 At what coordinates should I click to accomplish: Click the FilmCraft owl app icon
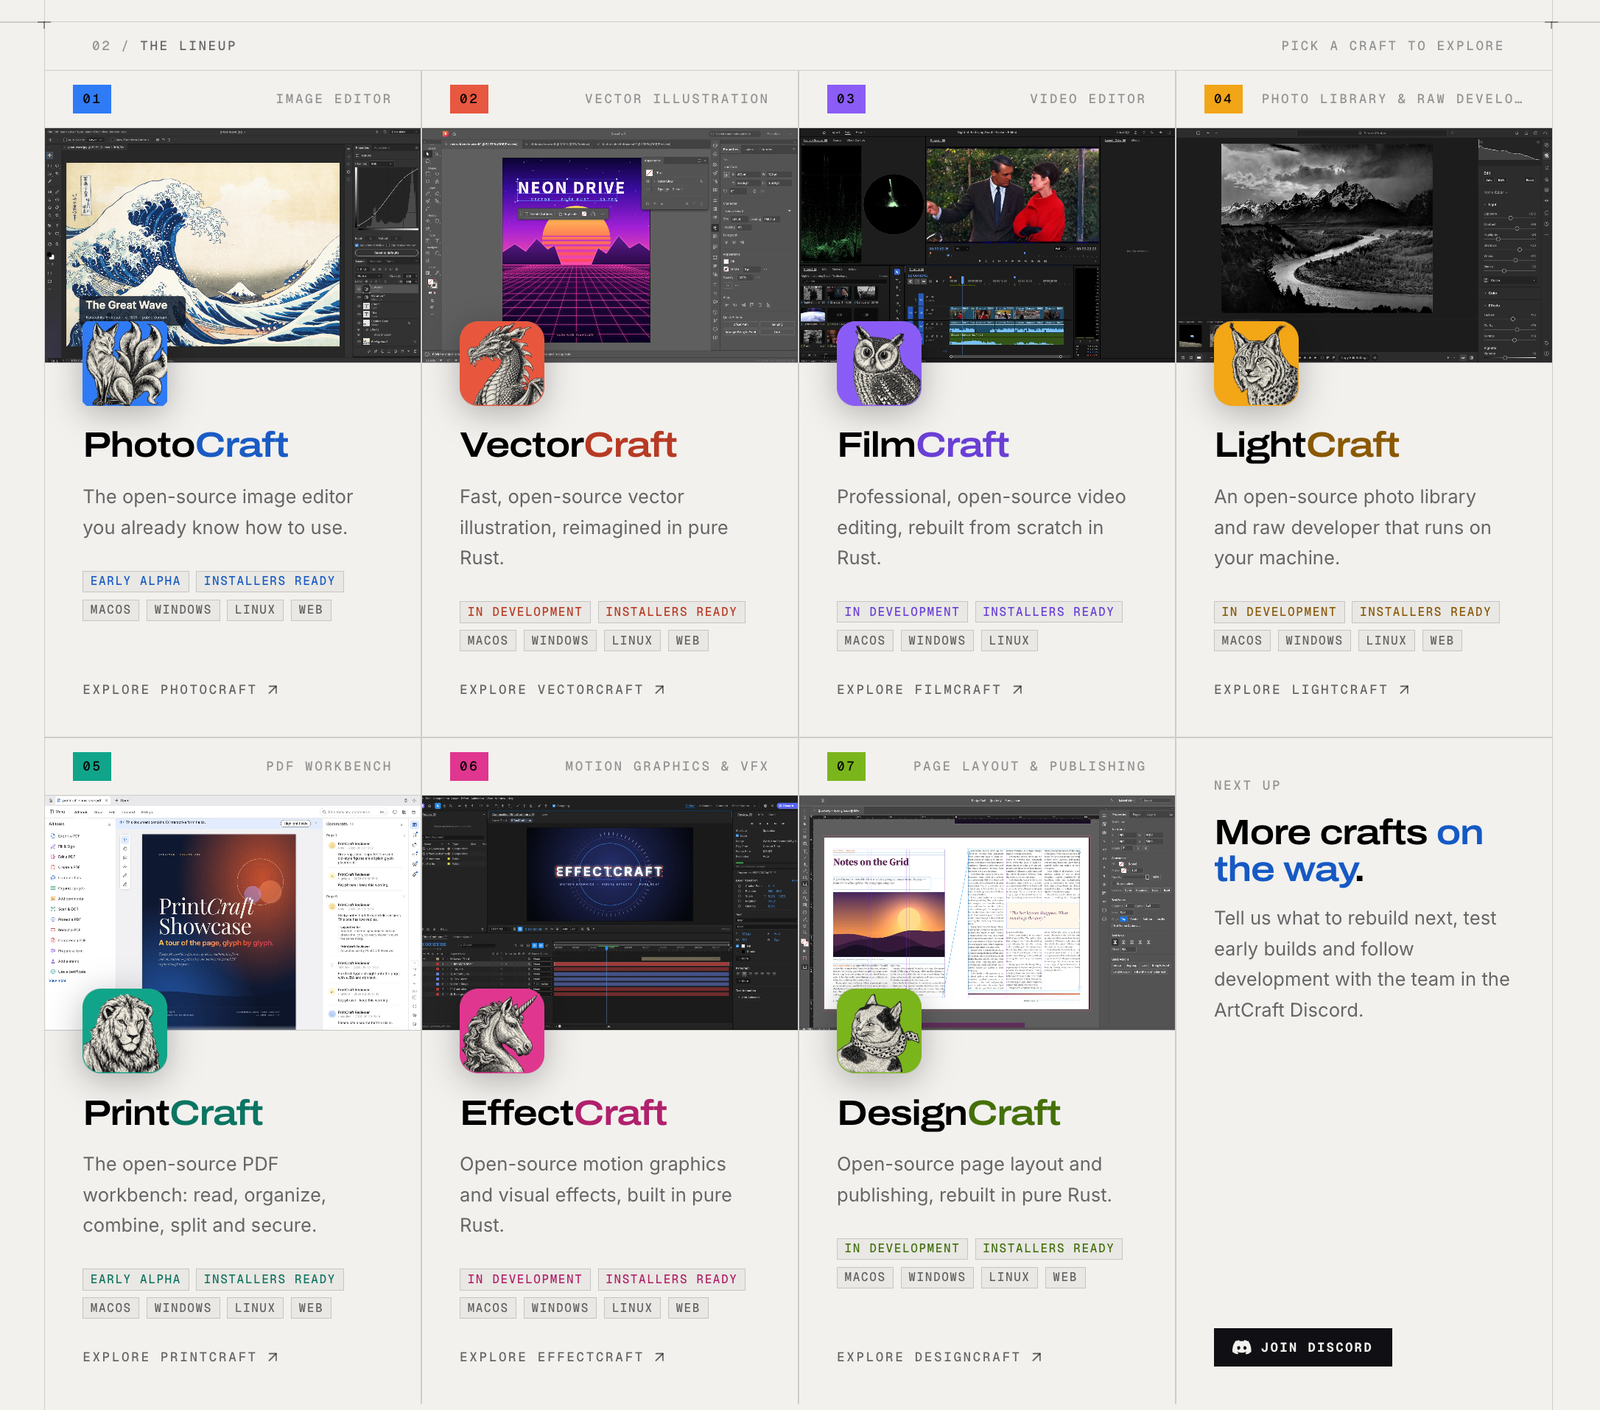pyautogui.click(x=879, y=364)
